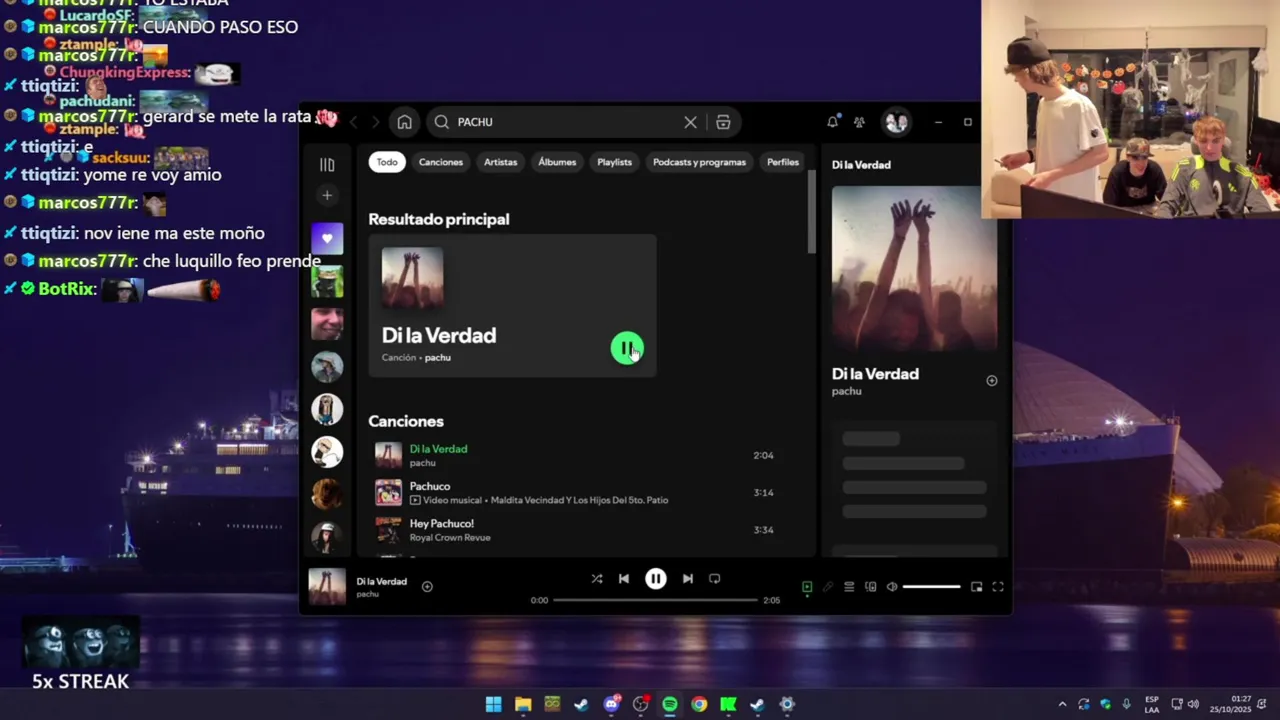Screen dimensions: 1280x720
Task: Pause Di la Verdad on main result
Action: (x=627, y=348)
